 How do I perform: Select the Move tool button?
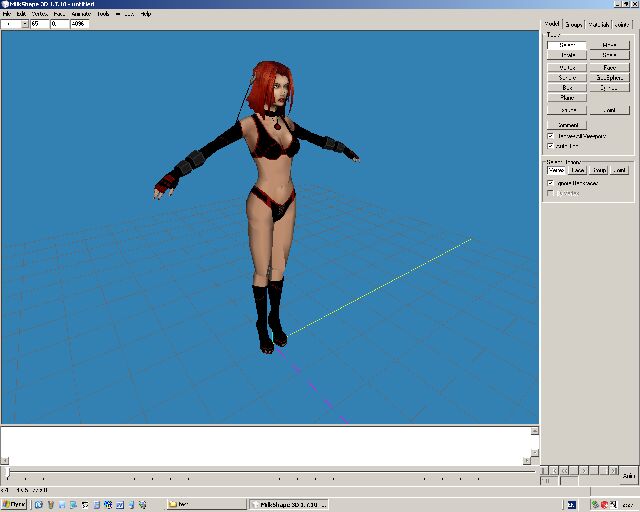(608, 45)
